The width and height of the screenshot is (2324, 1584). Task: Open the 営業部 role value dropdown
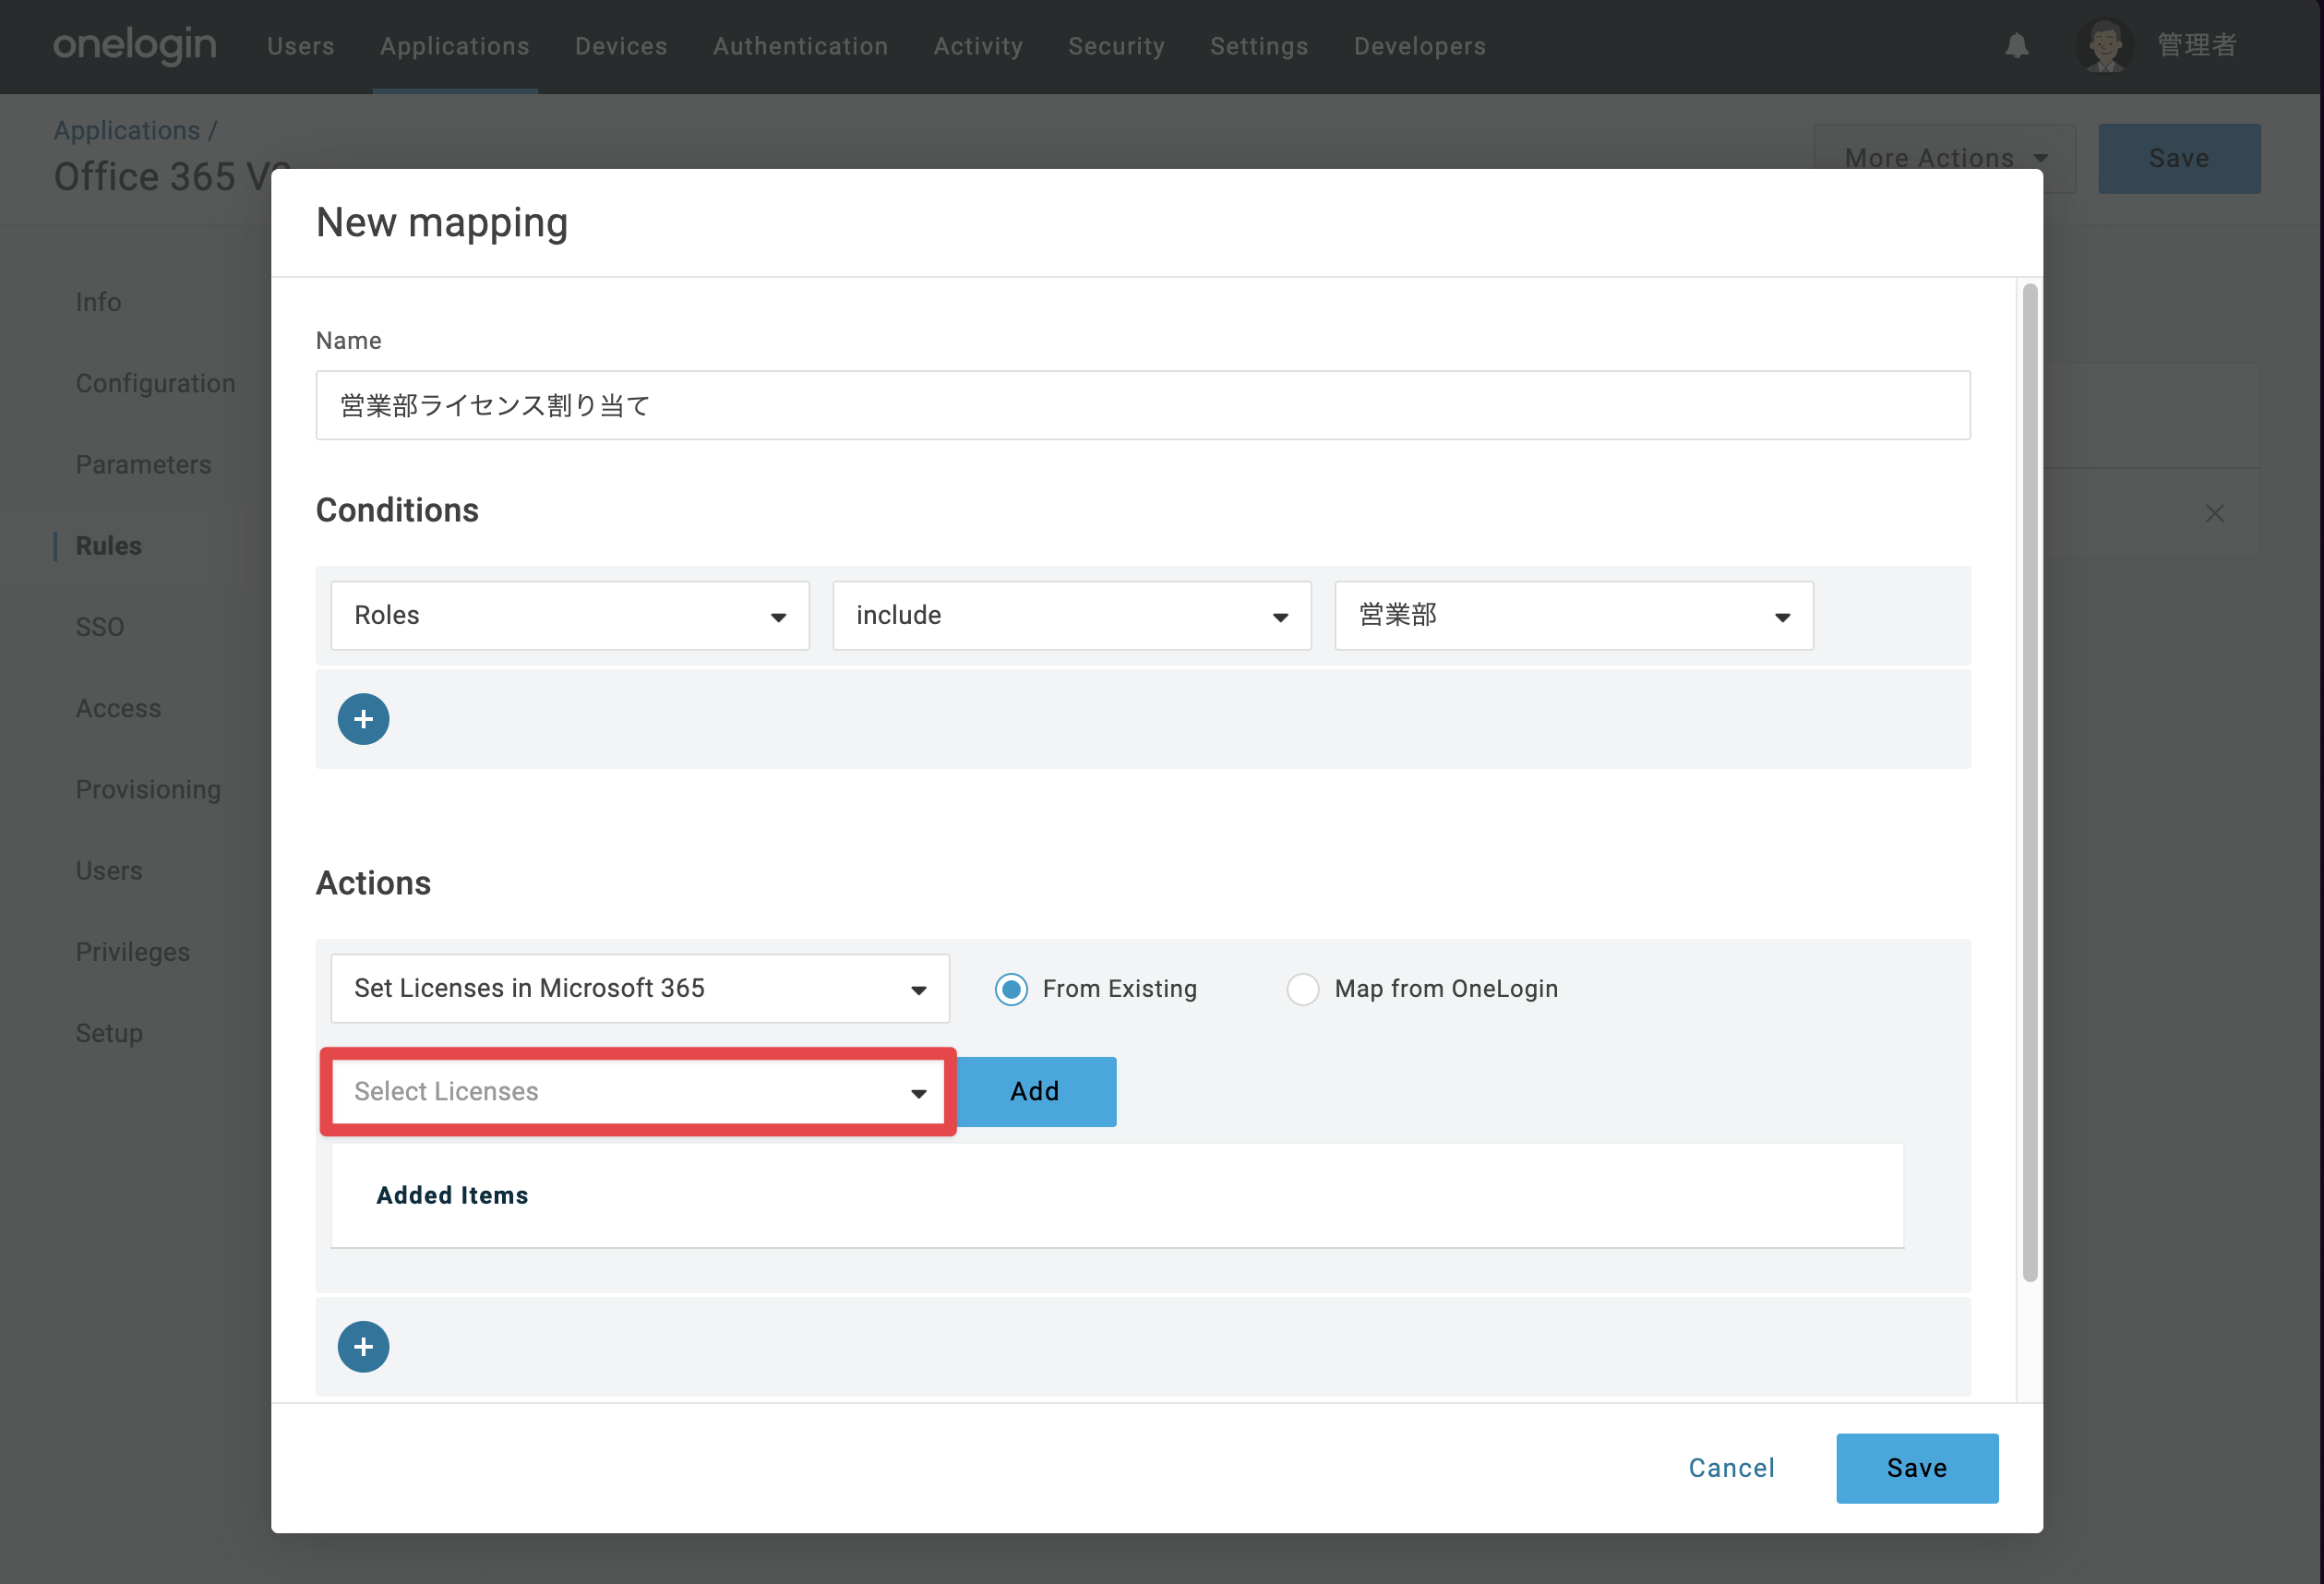[1574, 616]
